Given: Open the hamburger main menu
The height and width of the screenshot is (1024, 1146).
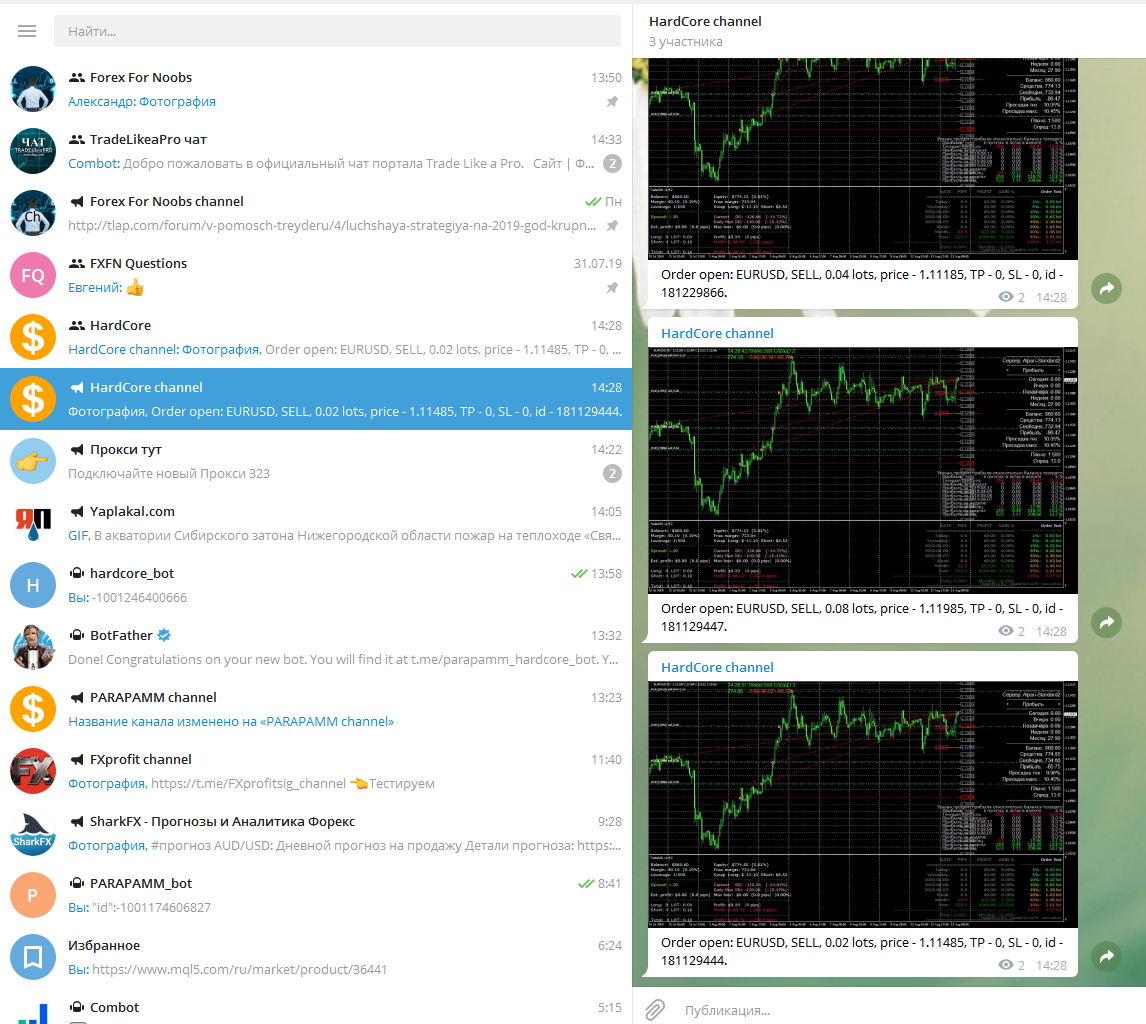Looking at the screenshot, I should (27, 31).
